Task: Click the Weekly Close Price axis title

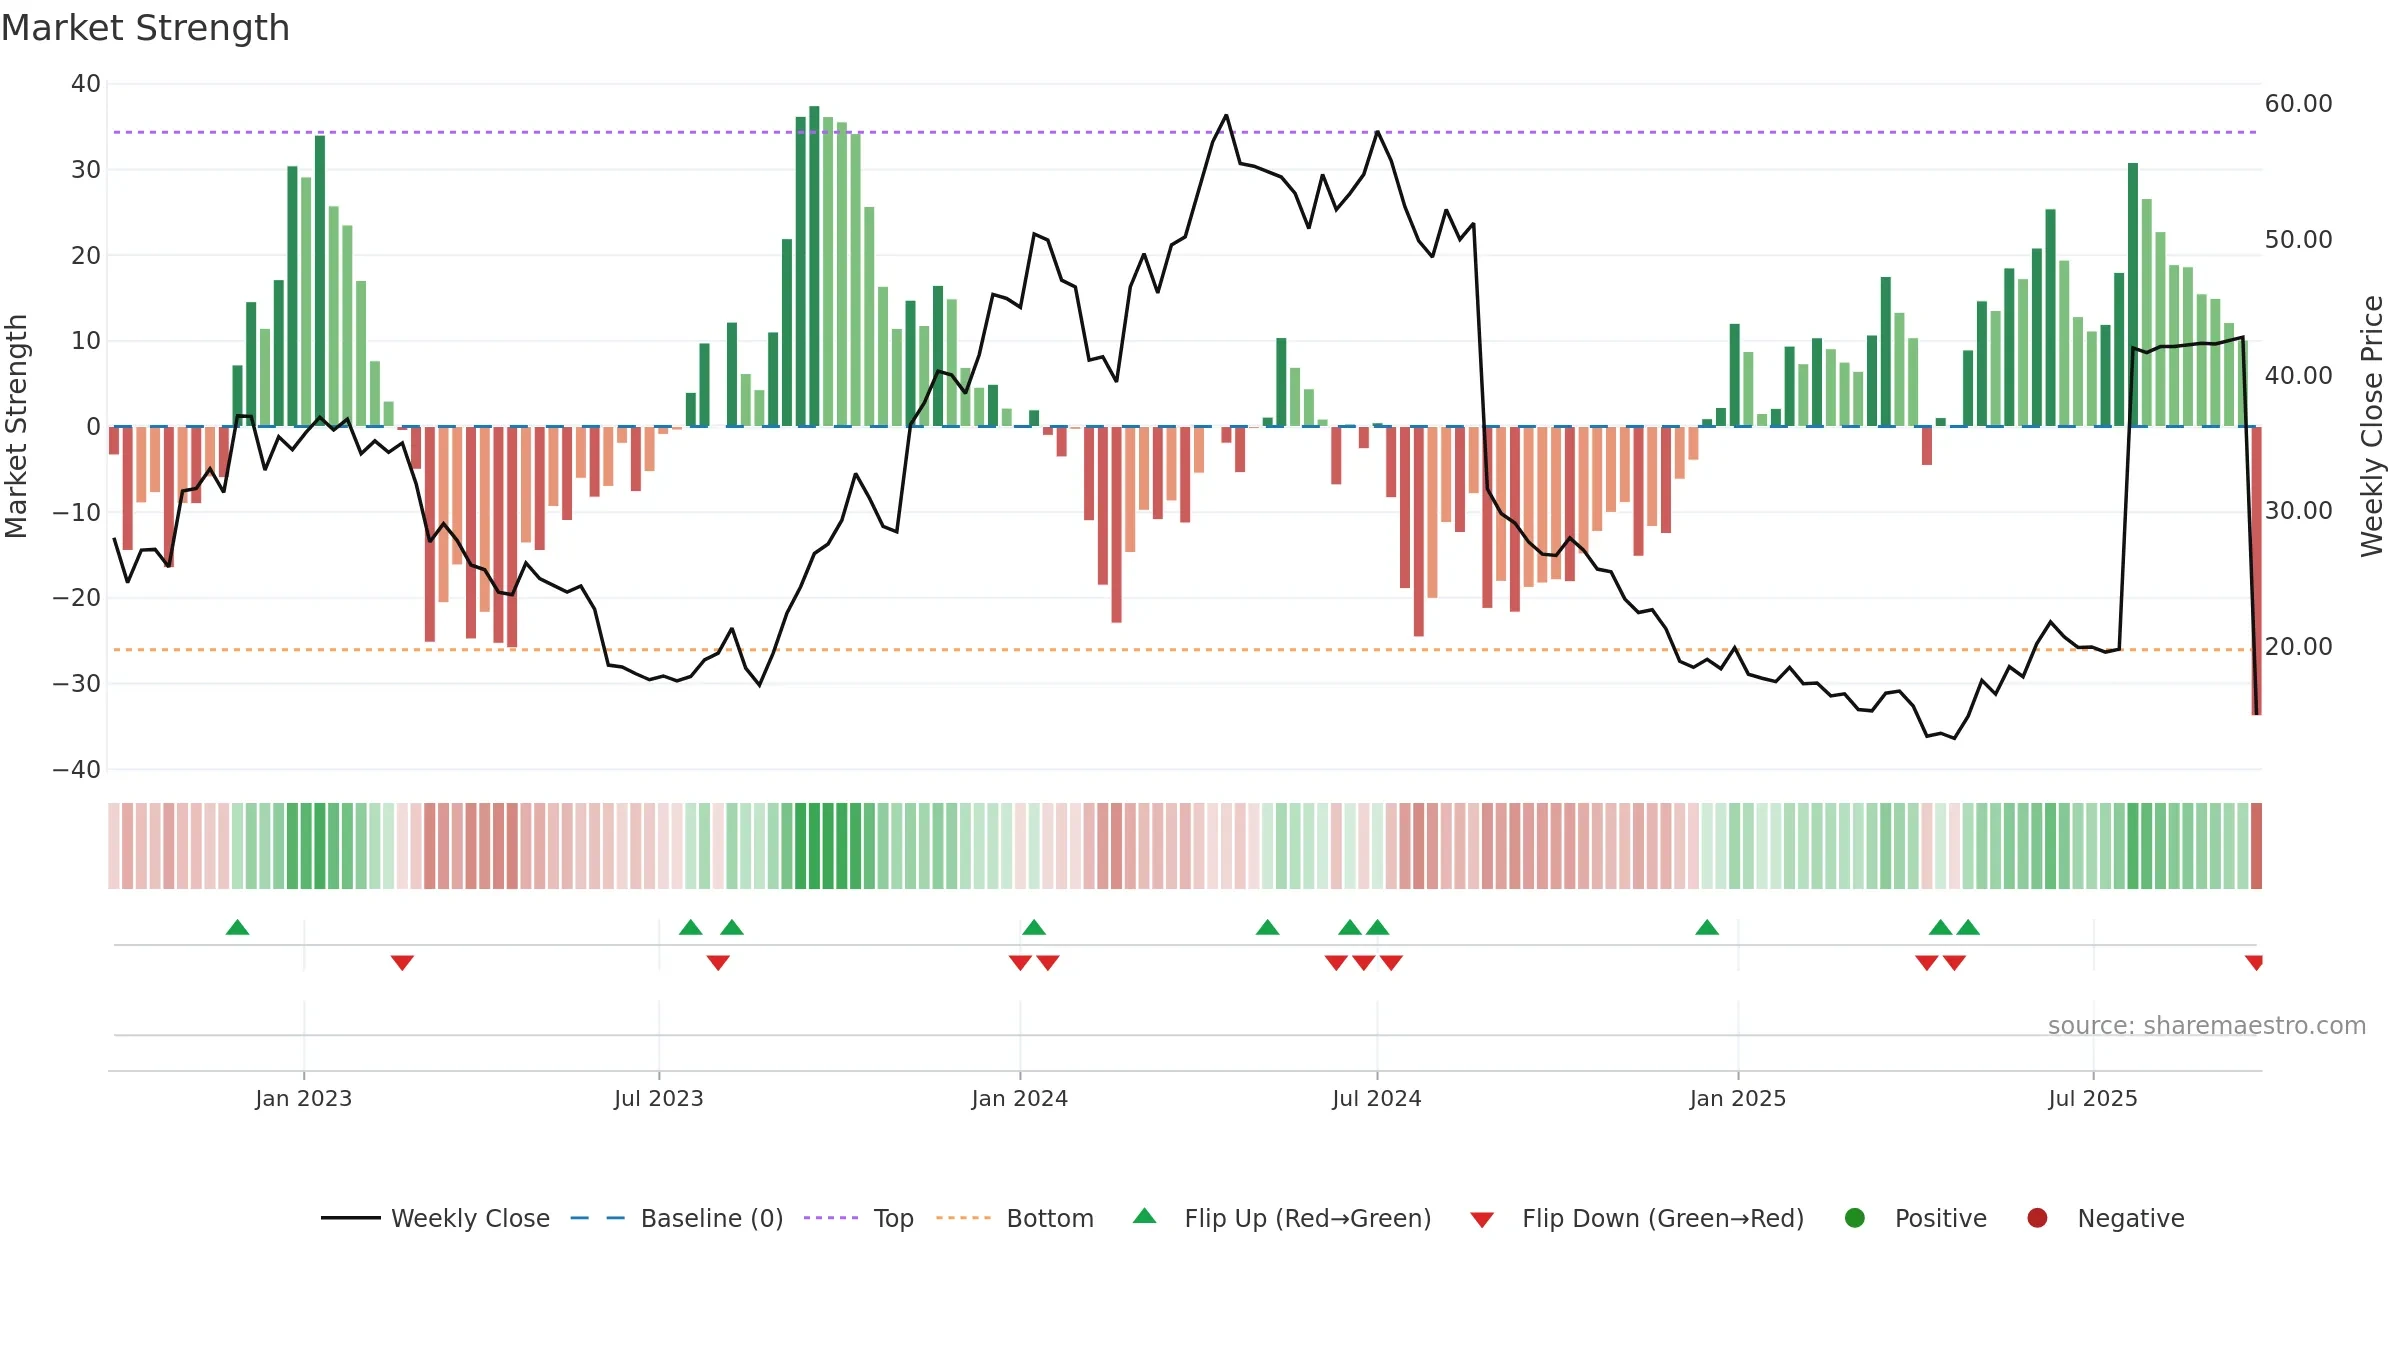Action: click(x=2372, y=426)
